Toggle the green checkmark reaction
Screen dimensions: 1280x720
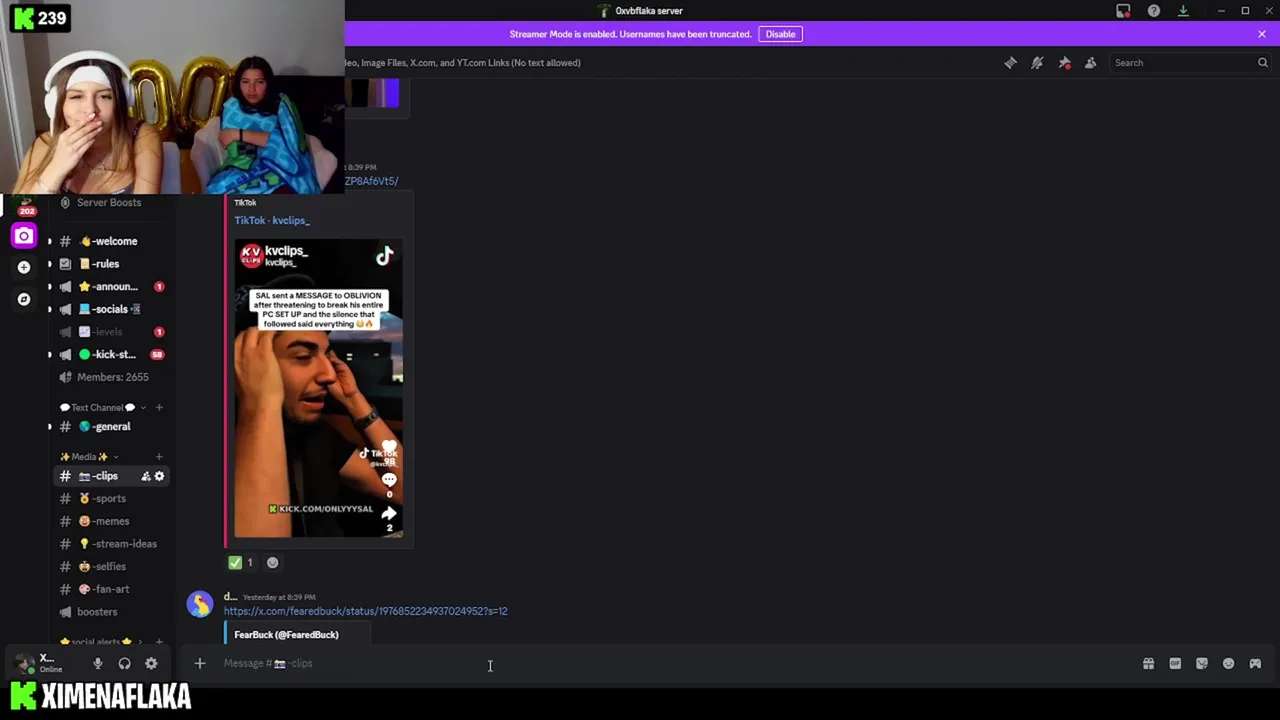tap(242, 563)
